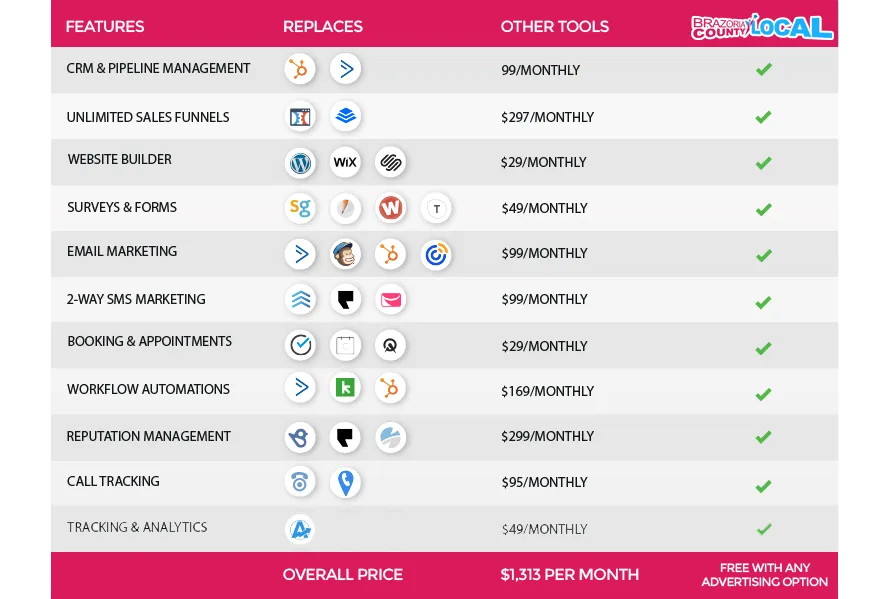
Task: Select the HubSpot icon in CRM row
Action: tap(300, 69)
